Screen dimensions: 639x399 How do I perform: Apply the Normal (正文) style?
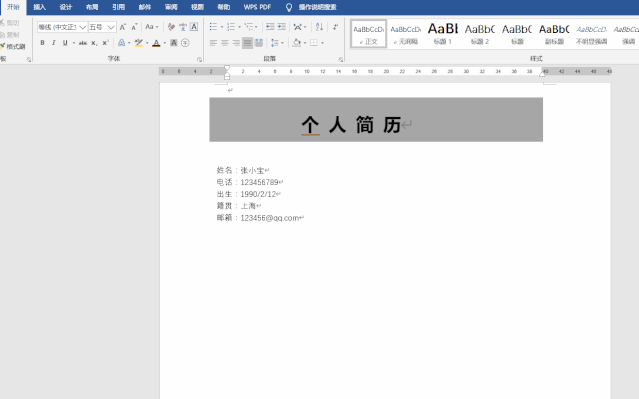(368, 34)
